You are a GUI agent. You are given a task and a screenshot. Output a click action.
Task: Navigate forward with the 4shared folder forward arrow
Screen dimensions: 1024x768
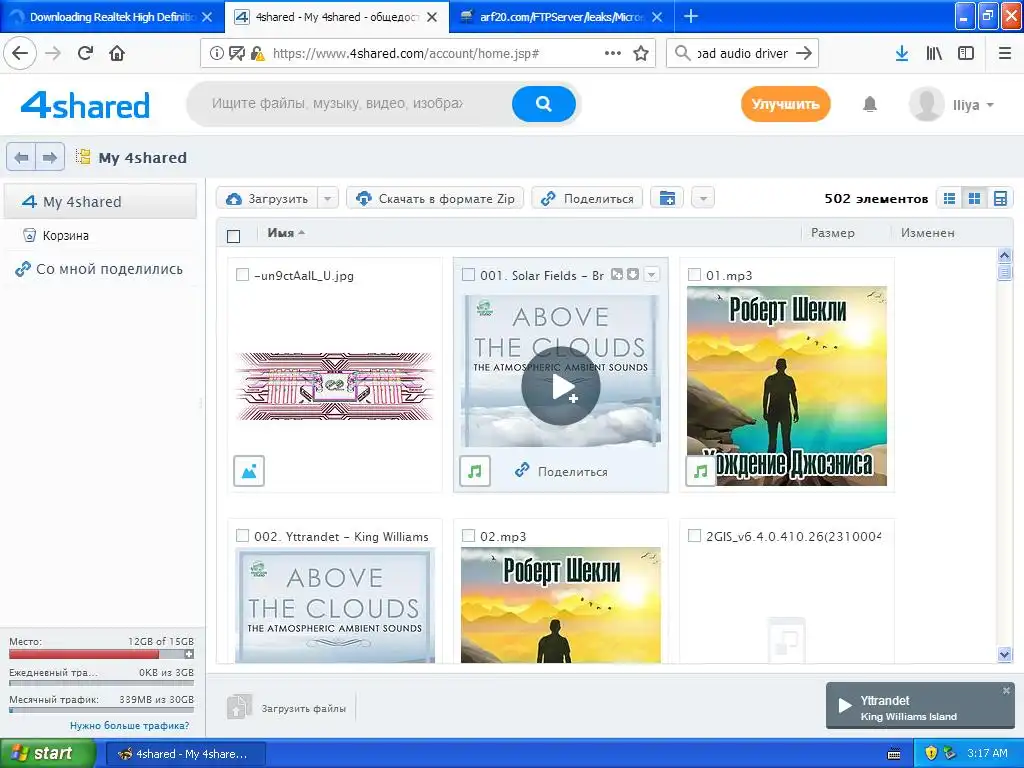[x=50, y=157]
